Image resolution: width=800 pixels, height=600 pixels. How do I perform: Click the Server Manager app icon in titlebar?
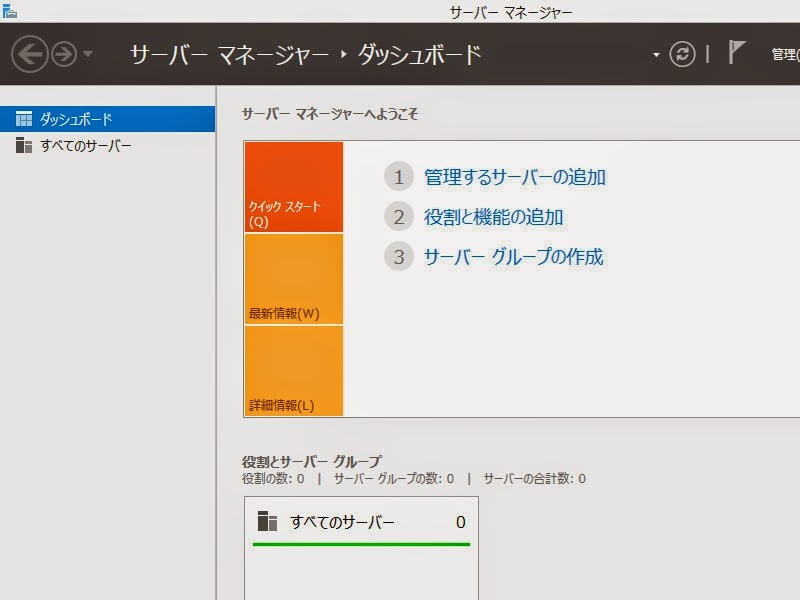(x=9, y=11)
